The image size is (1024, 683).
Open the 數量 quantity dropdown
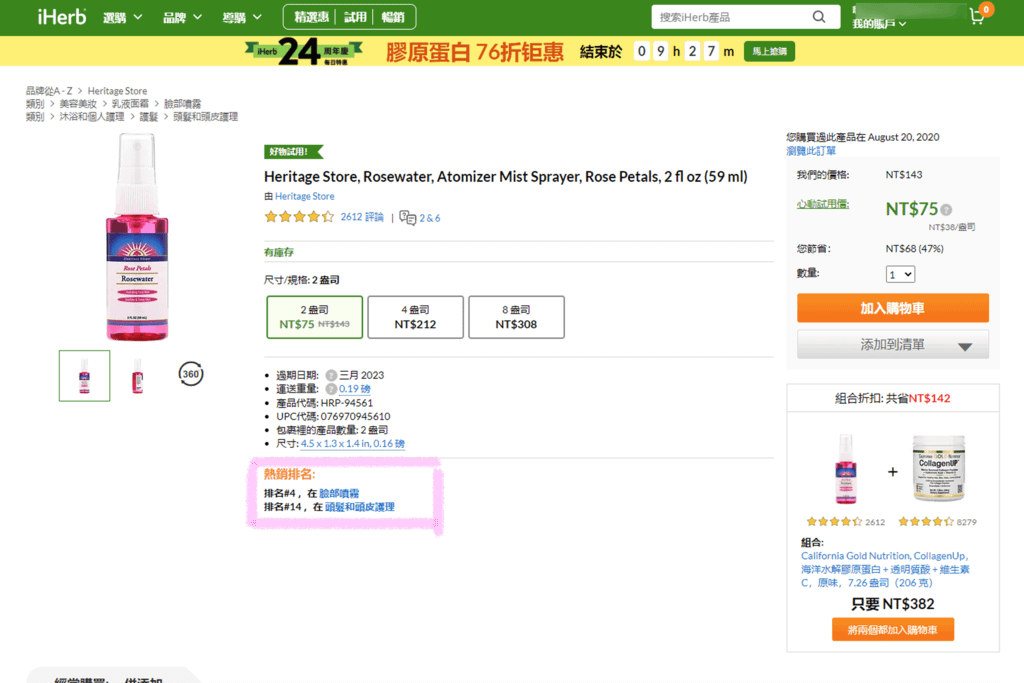(900, 274)
